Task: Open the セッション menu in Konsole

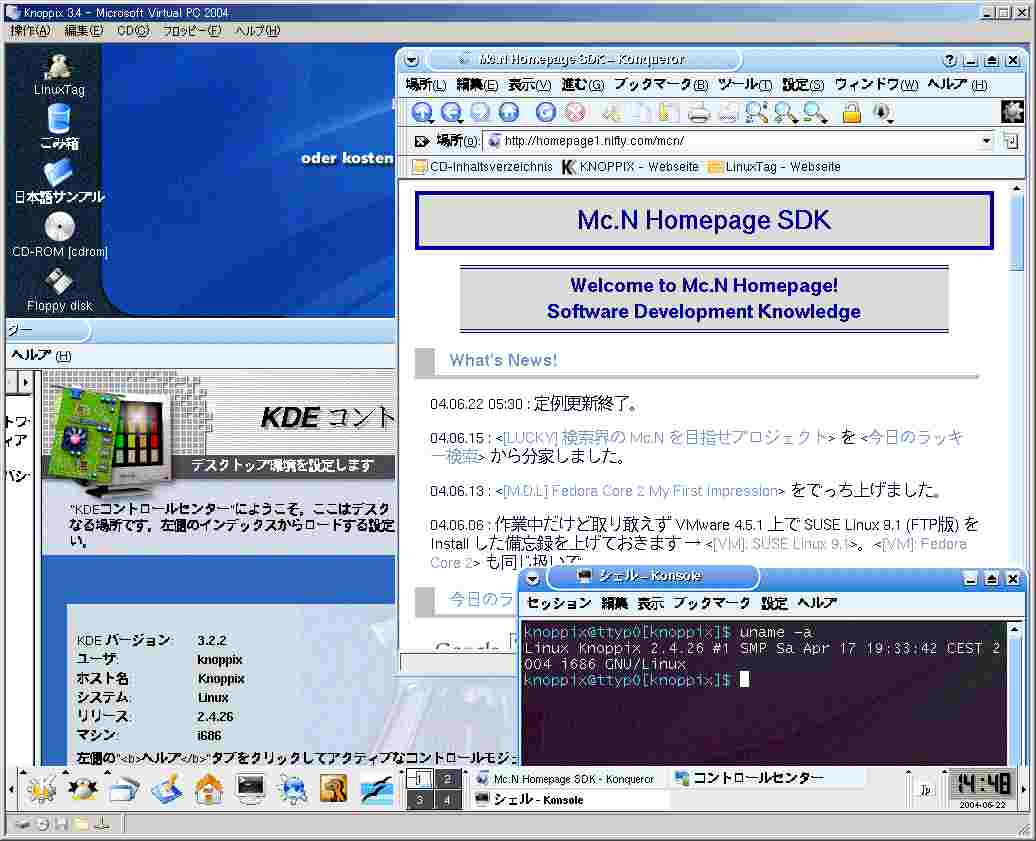Action: pos(559,603)
